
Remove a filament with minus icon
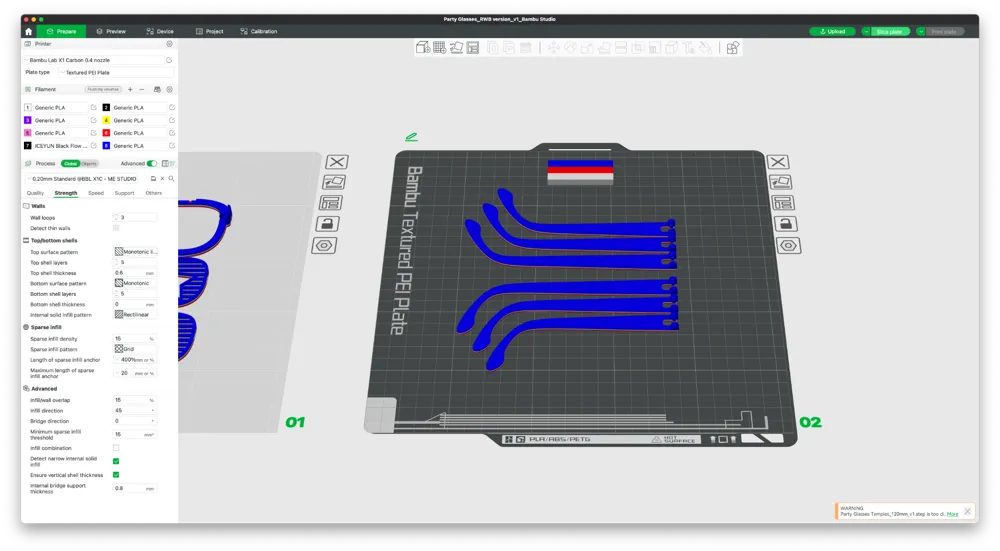(x=142, y=89)
